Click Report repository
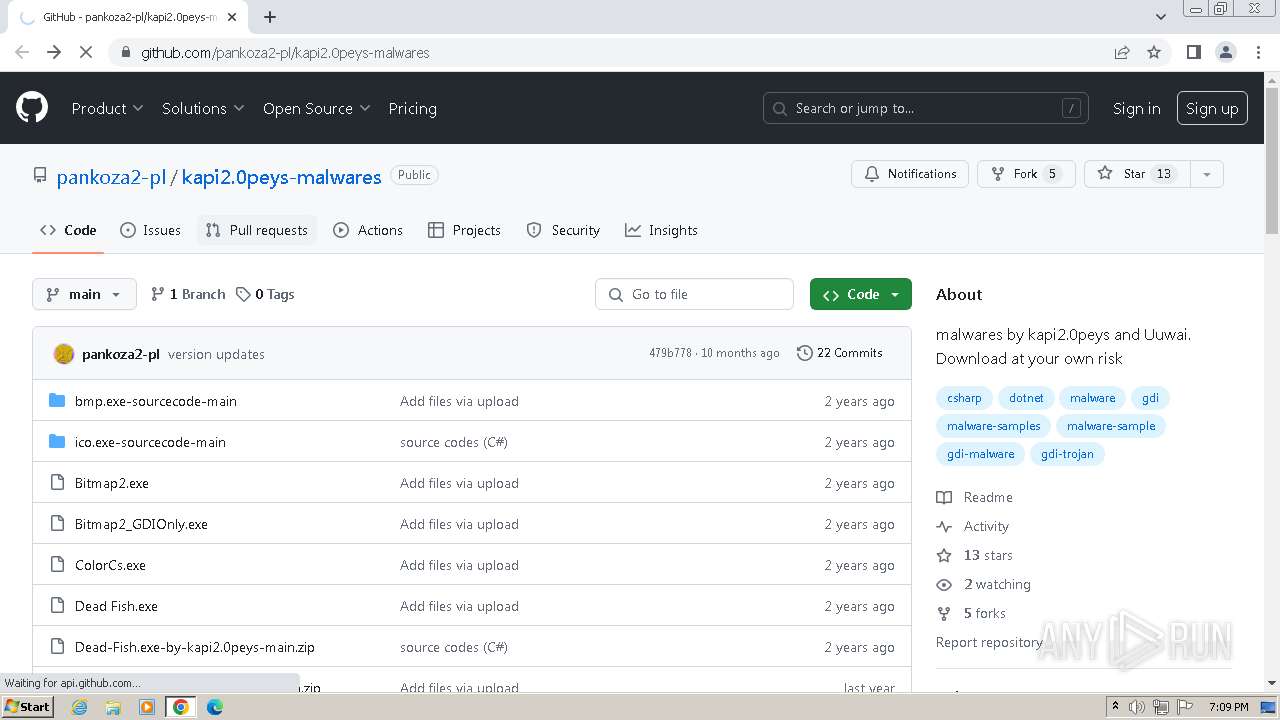Viewport: 1280px width, 720px height. [x=989, y=642]
